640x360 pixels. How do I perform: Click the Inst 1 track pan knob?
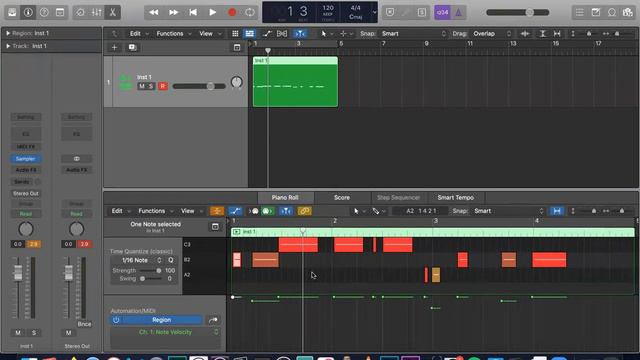click(237, 82)
